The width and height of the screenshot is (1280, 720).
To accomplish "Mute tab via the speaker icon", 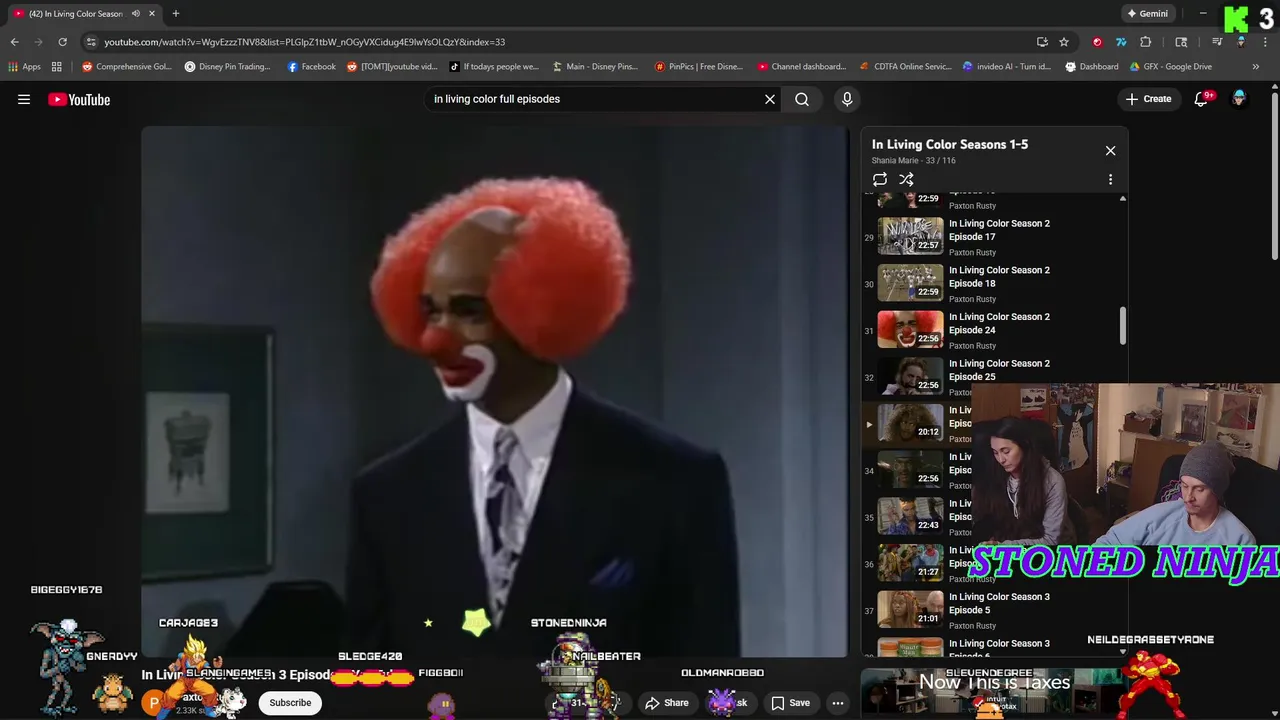I will click(x=135, y=14).
